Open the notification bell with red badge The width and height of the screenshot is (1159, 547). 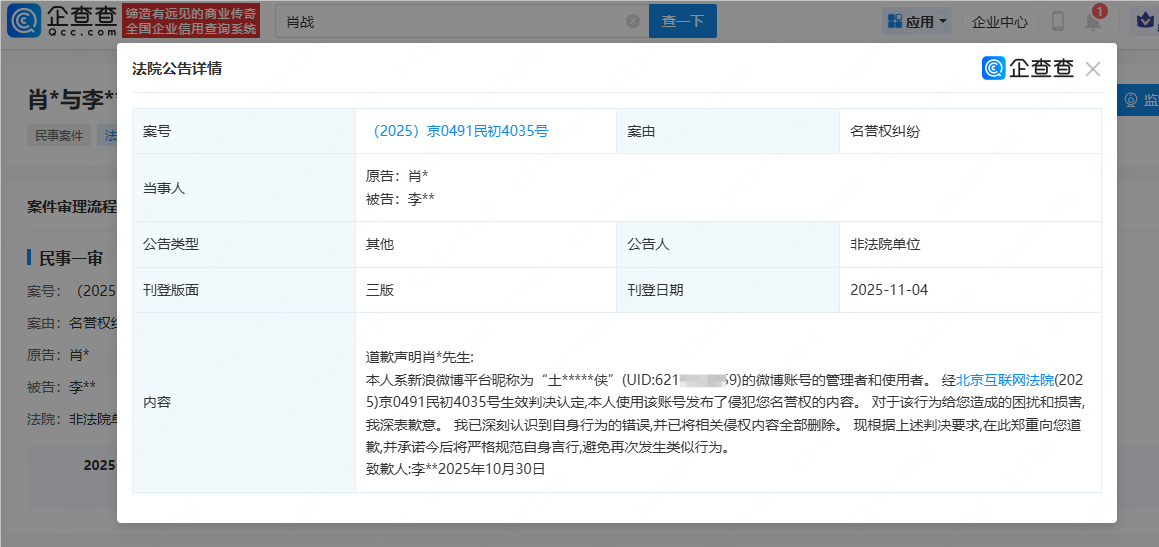(x=1093, y=22)
